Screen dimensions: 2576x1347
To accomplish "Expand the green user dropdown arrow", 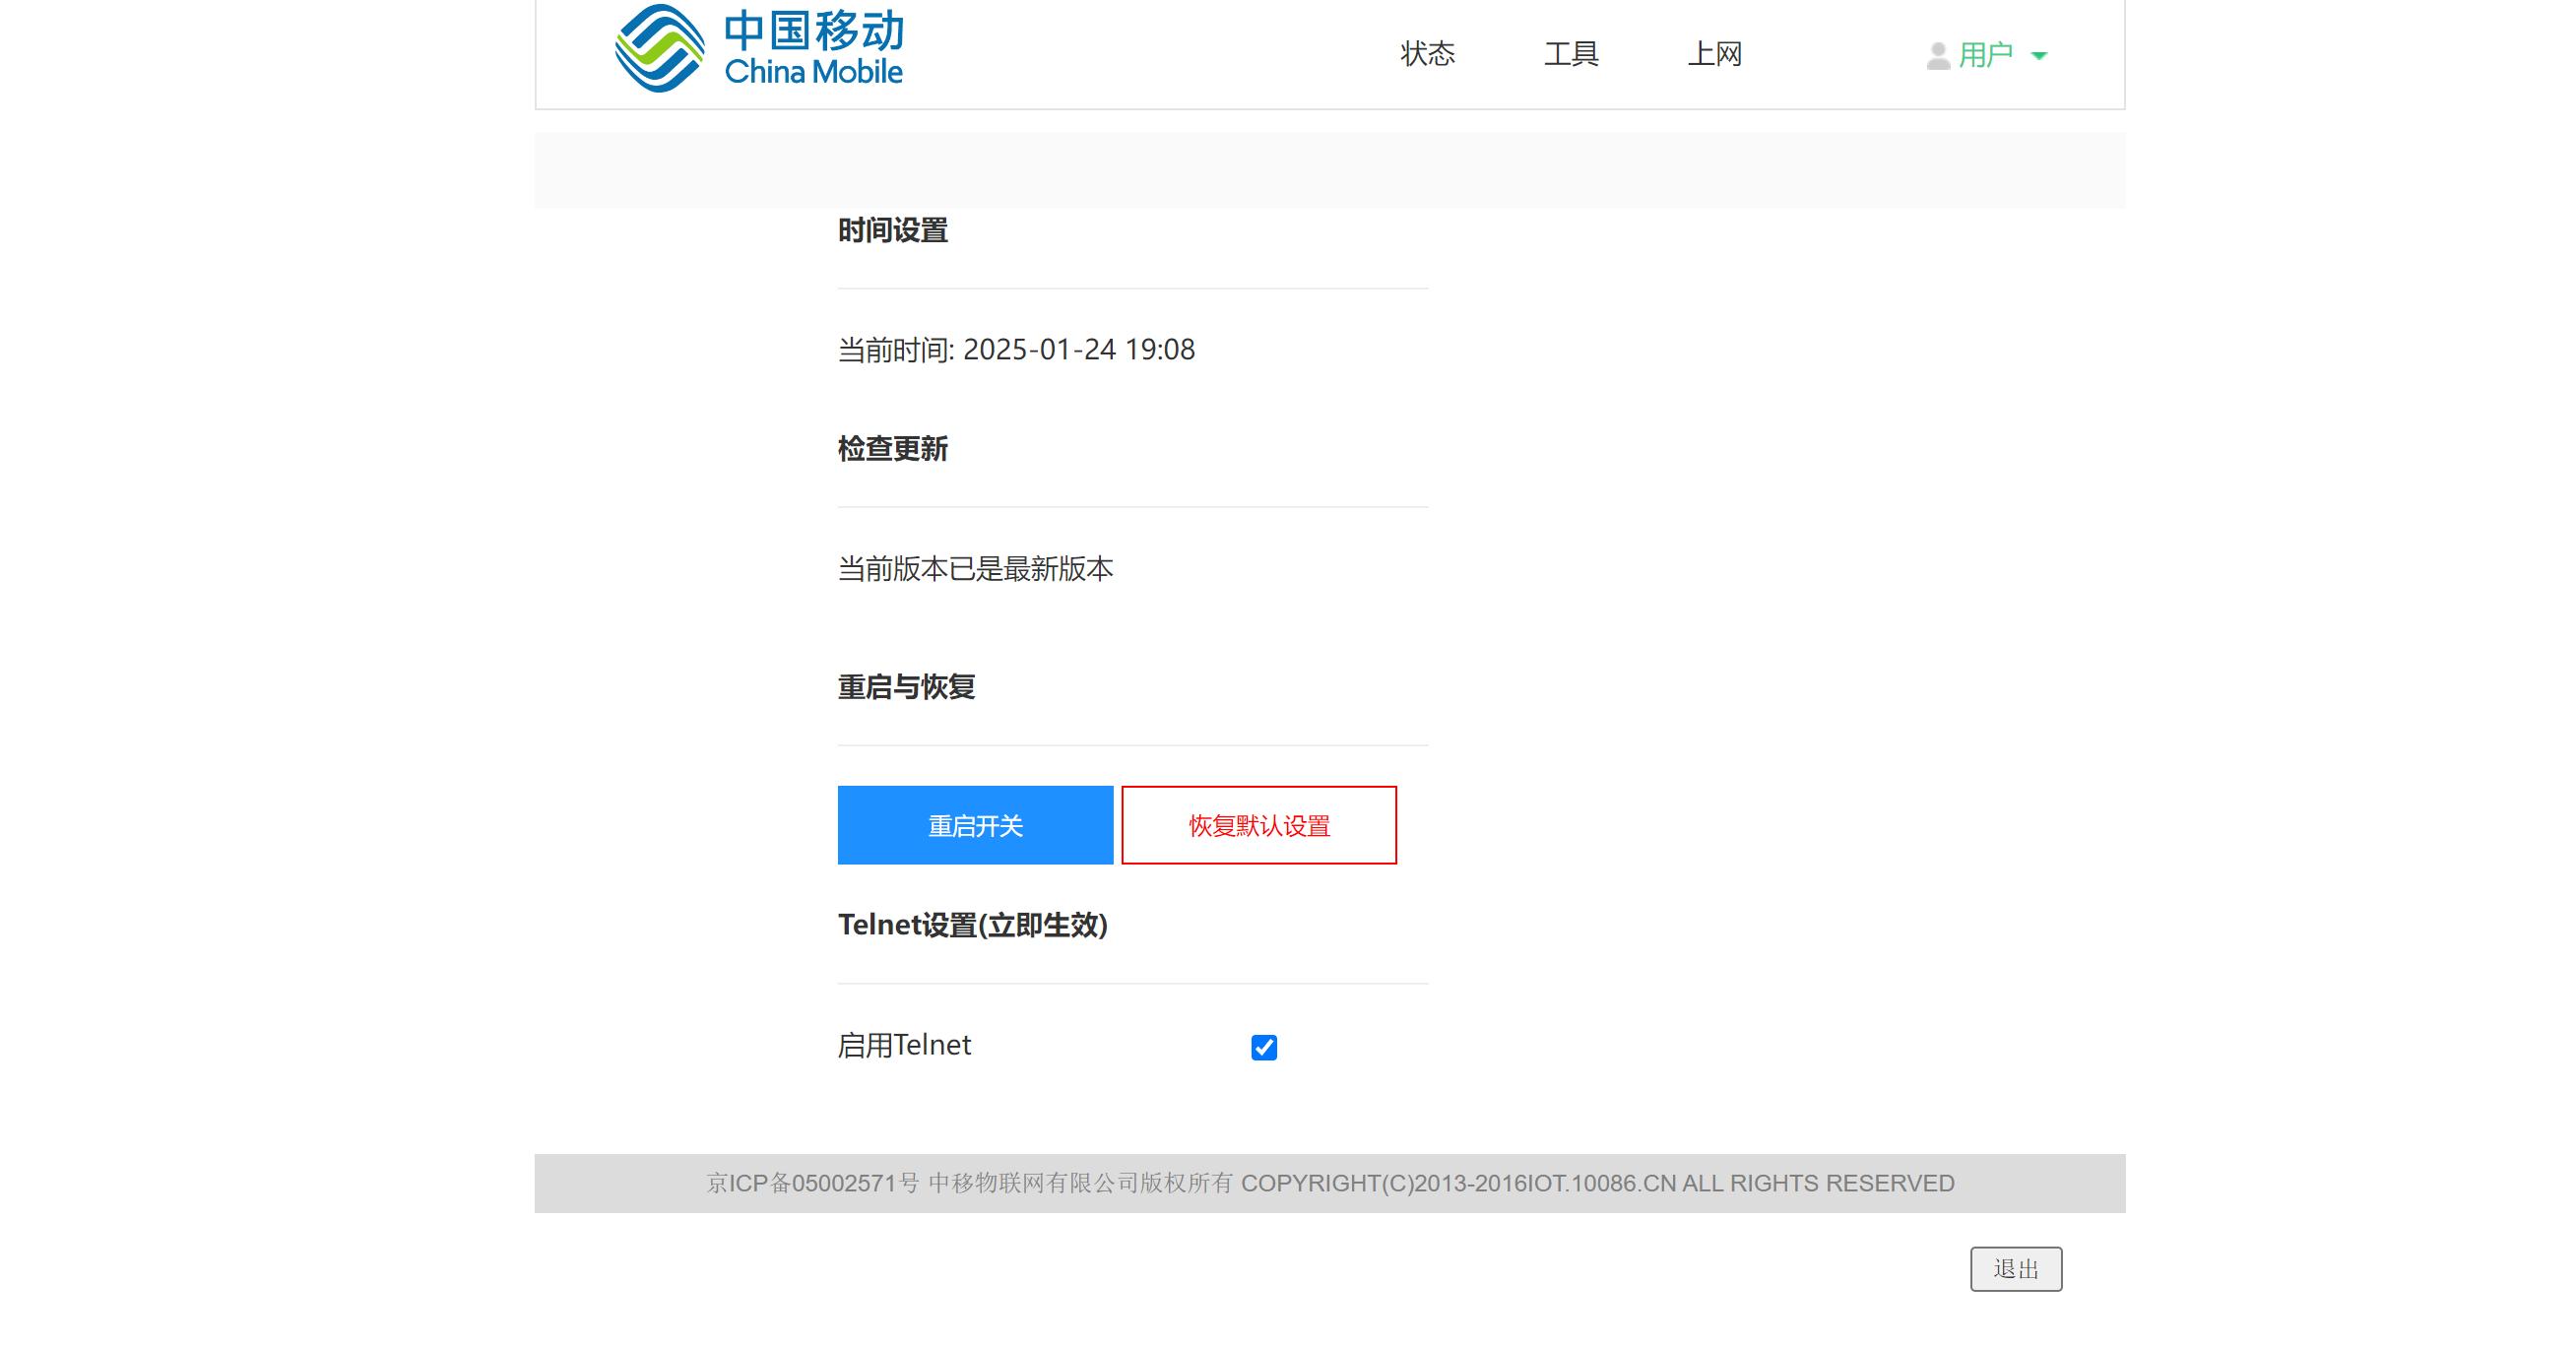I will coord(2039,56).
